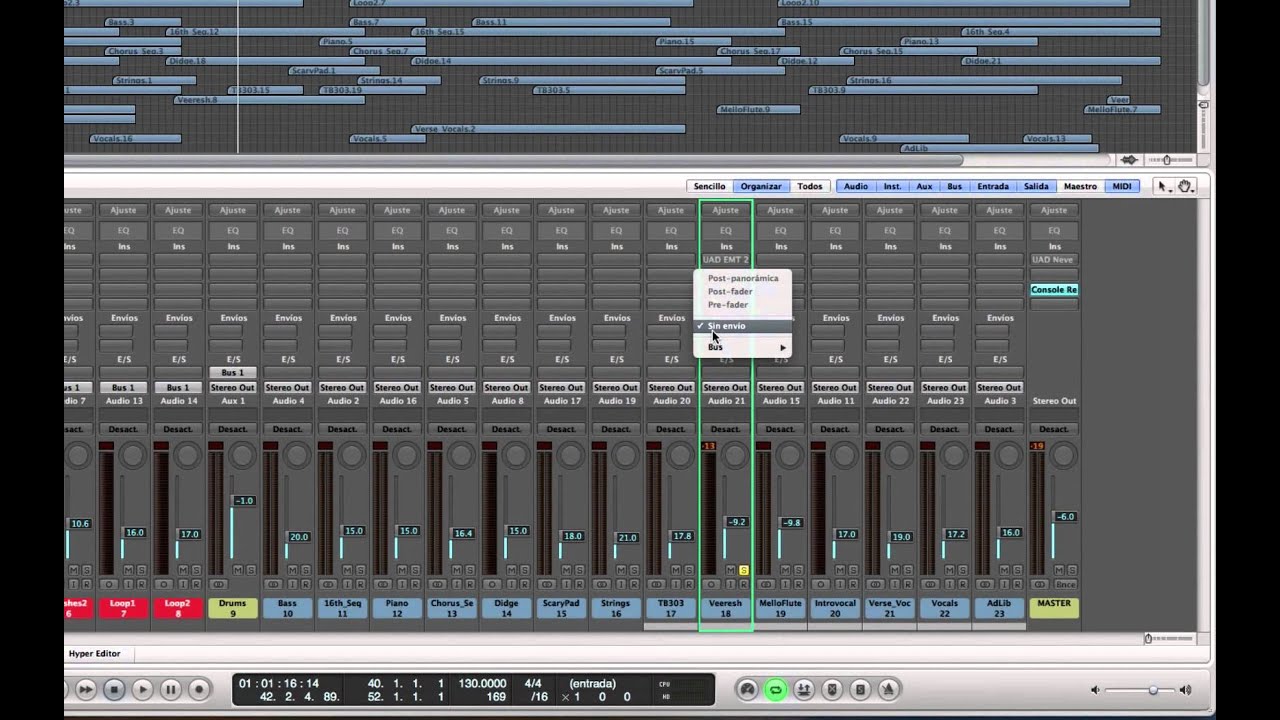Select the pointer tool in the mixer
Viewport: 1280px width, 720px height.
coord(1162,186)
